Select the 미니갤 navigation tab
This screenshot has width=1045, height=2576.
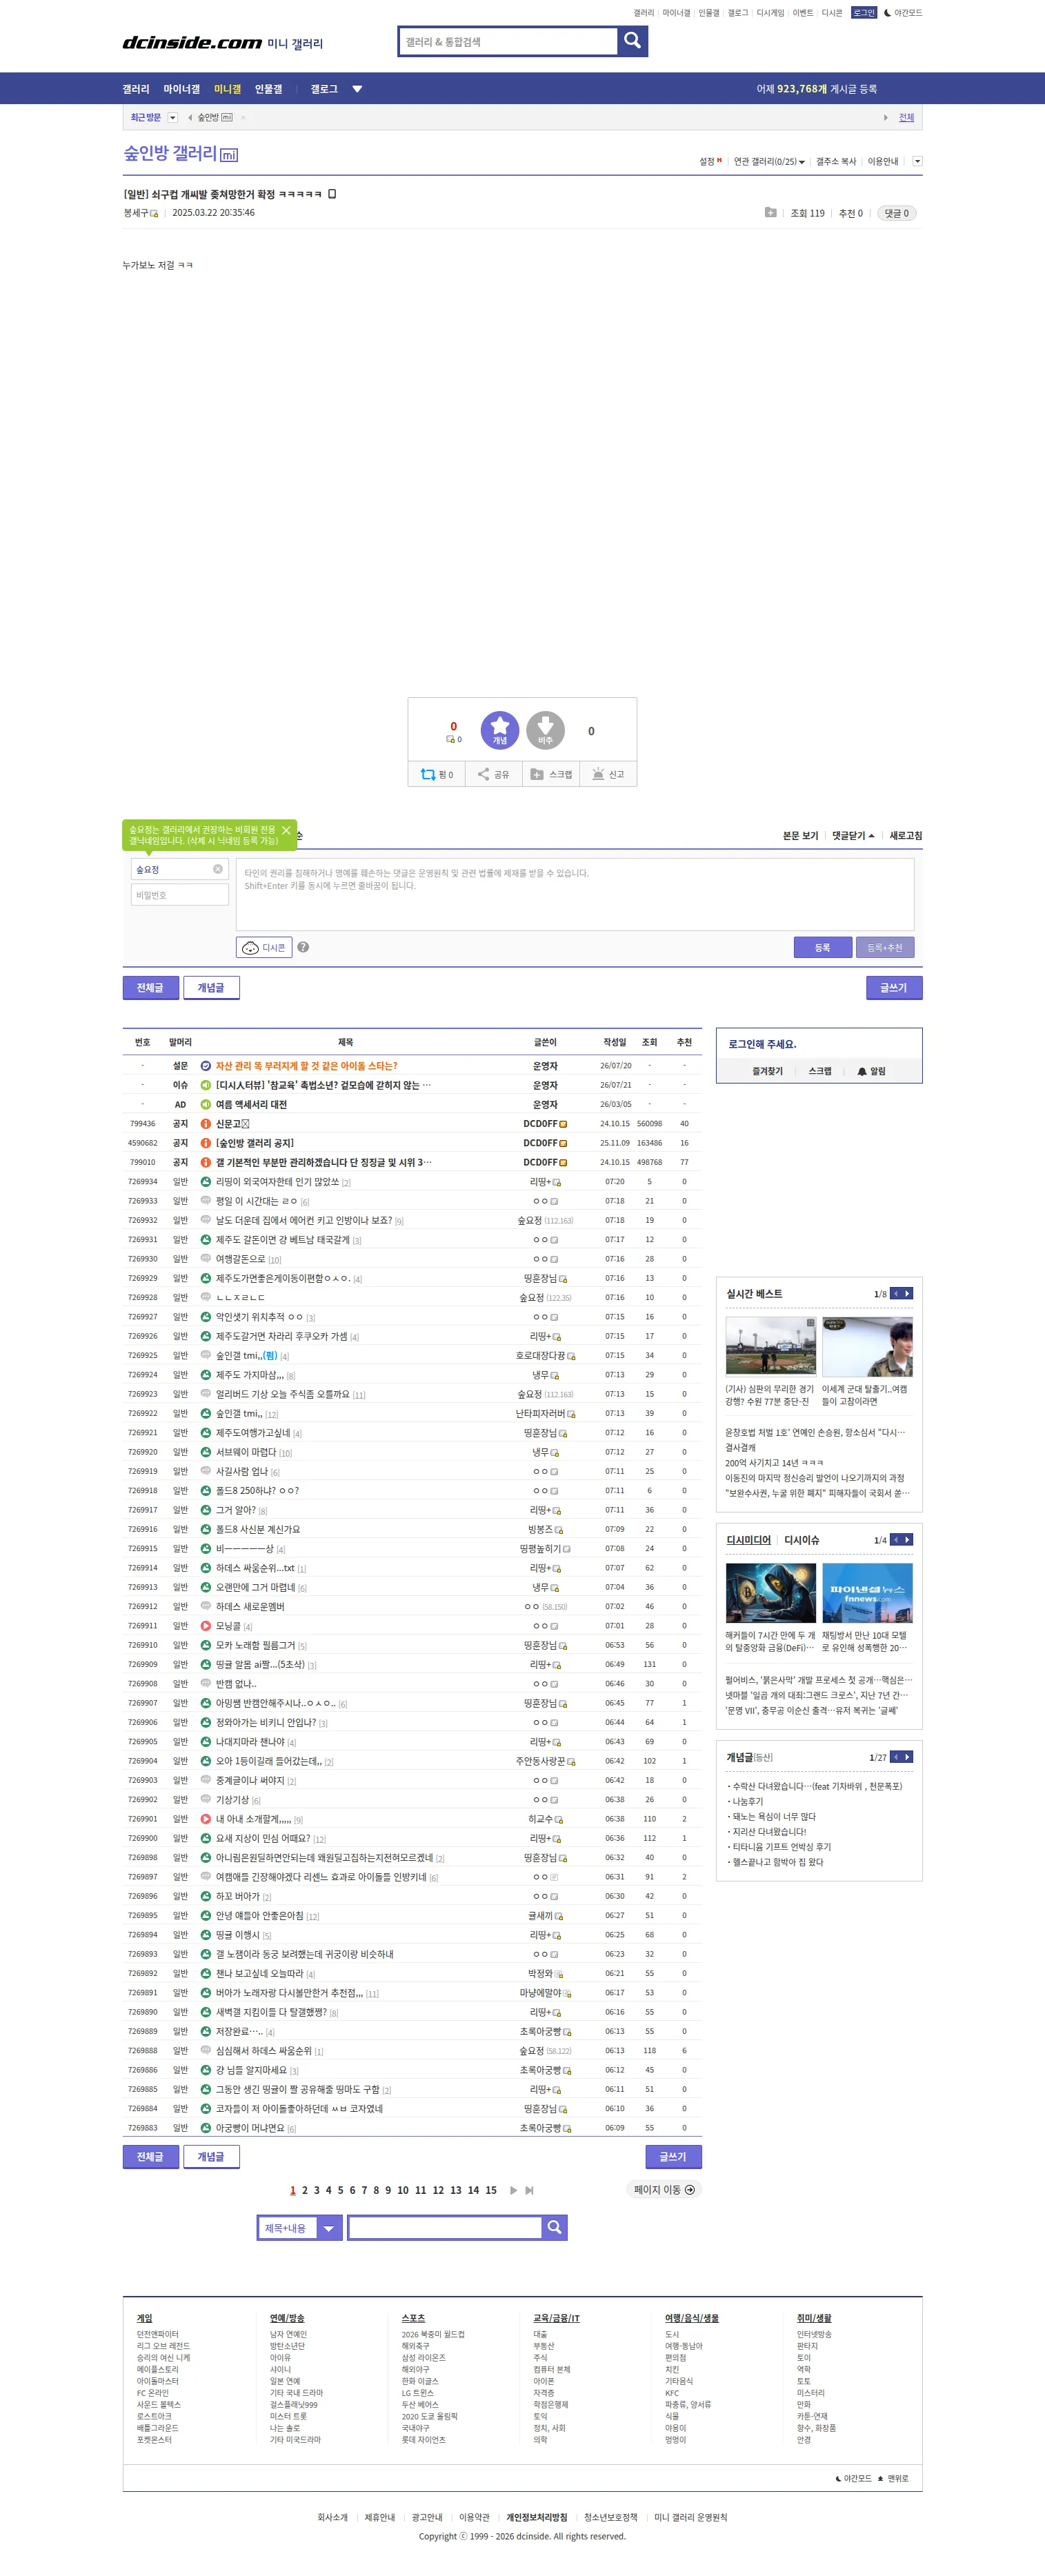(227, 89)
